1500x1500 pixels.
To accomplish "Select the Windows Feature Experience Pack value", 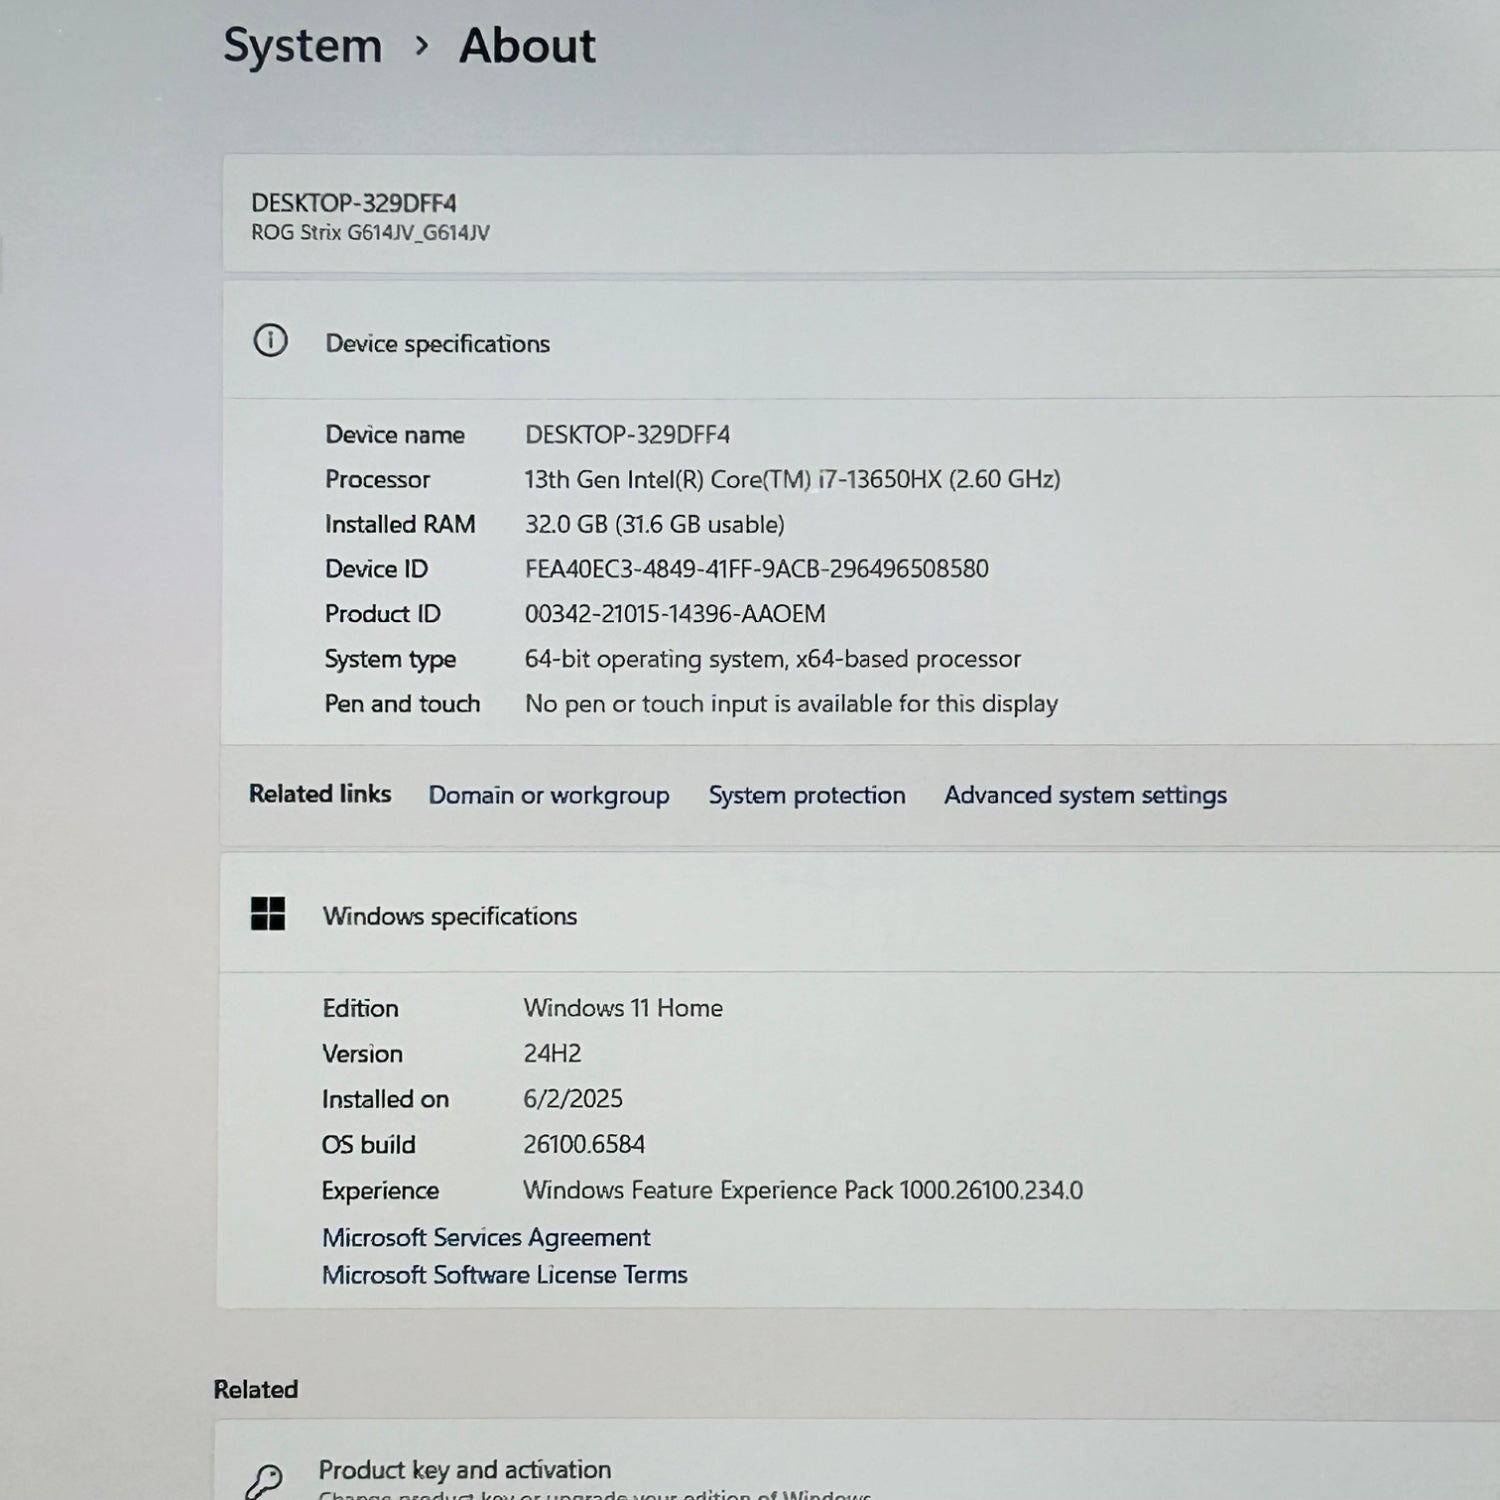I will pyautogui.click(x=803, y=1191).
